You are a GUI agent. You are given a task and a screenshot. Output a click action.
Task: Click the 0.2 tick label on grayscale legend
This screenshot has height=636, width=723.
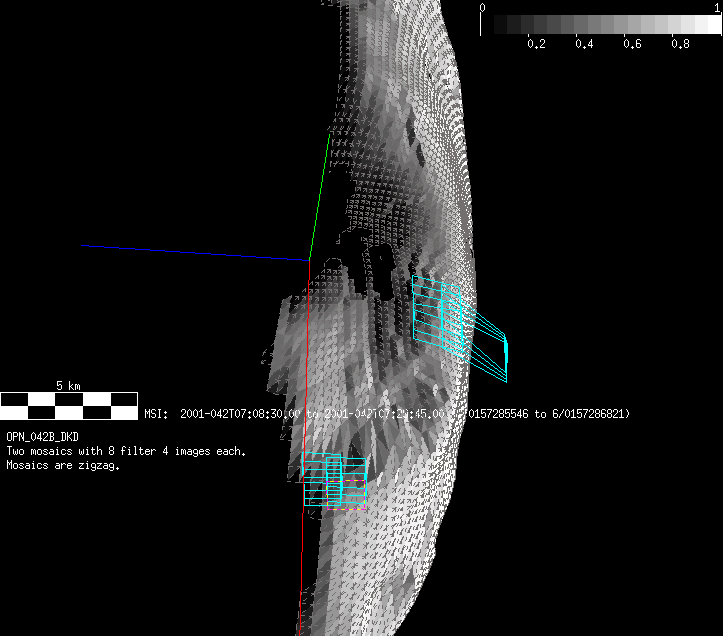[x=536, y=44]
